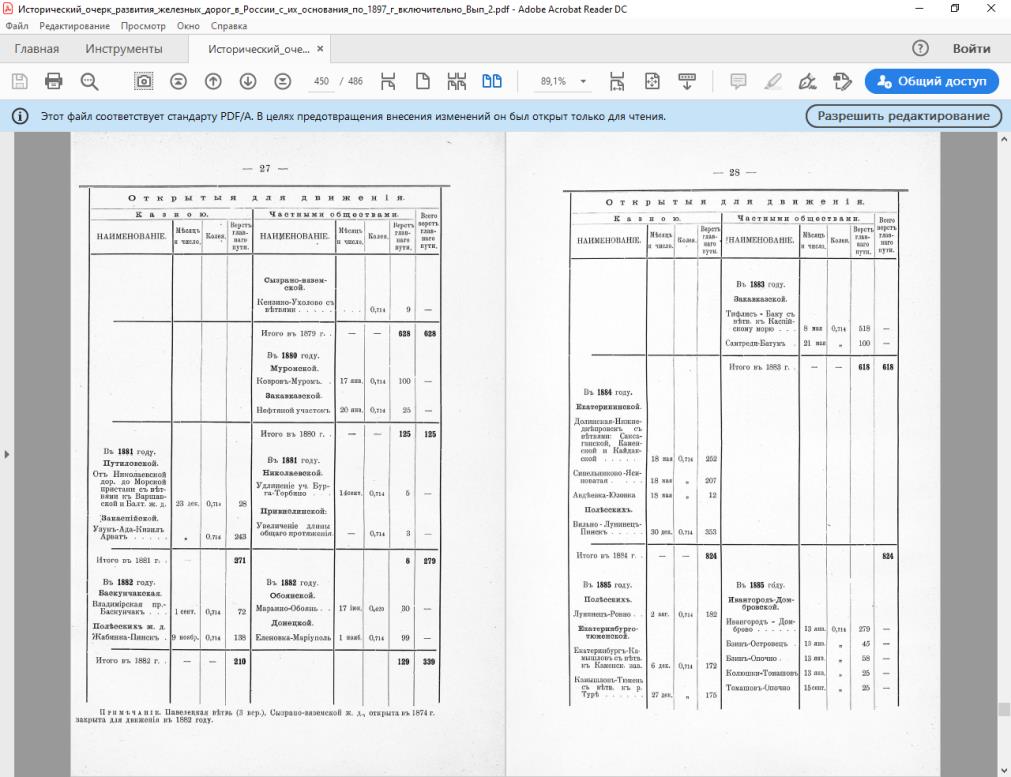This screenshot has height=777, width=1011.
Task: Switch to the Инструменты tab
Action: pos(124,49)
